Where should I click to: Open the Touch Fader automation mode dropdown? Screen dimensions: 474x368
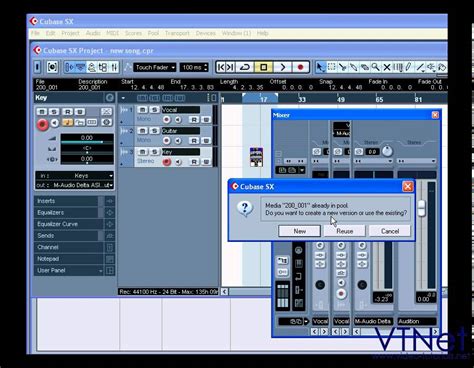[x=155, y=67]
